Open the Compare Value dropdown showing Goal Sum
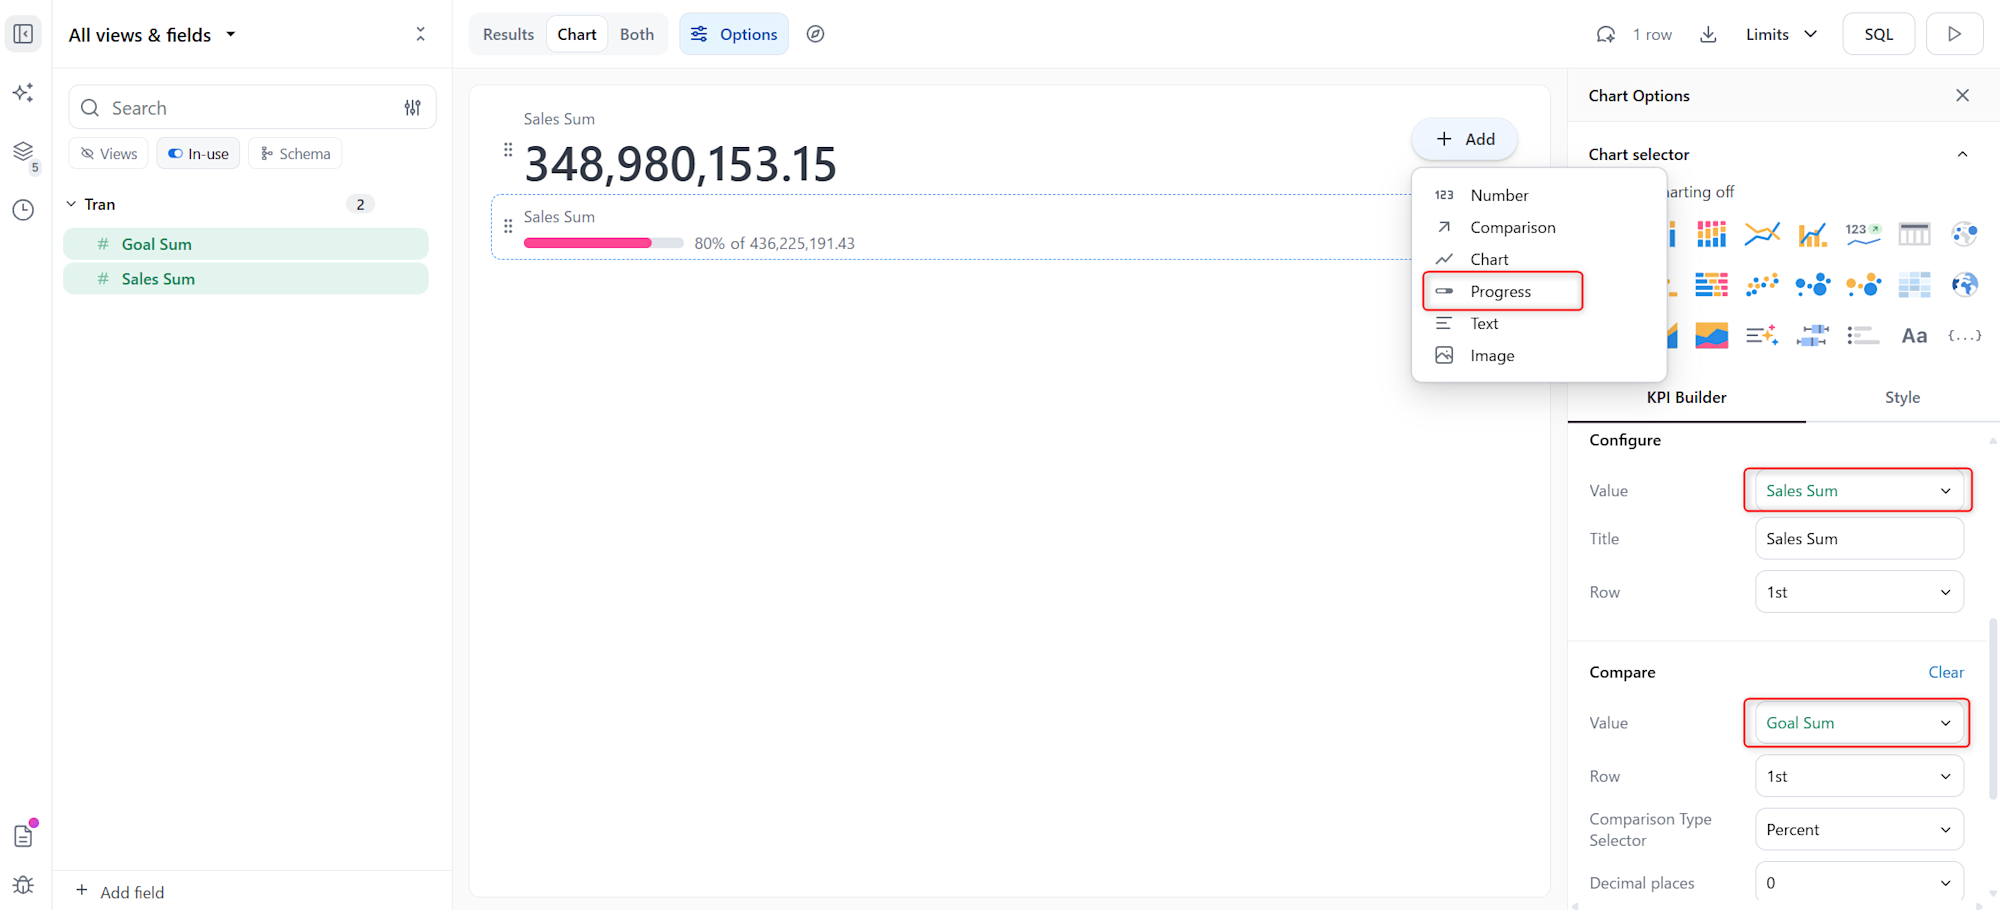The width and height of the screenshot is (2000, 910). pyautogui.click(x=1859, y=723)
